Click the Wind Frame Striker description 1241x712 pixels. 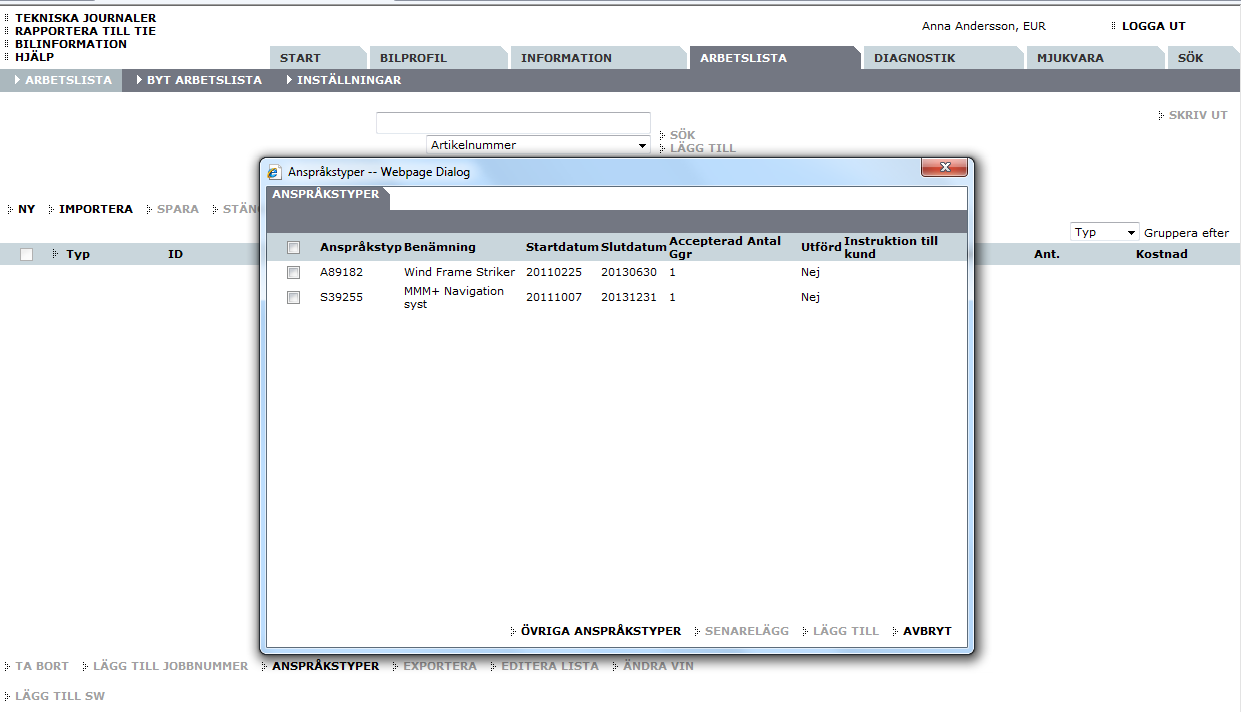tap(459, 272)
